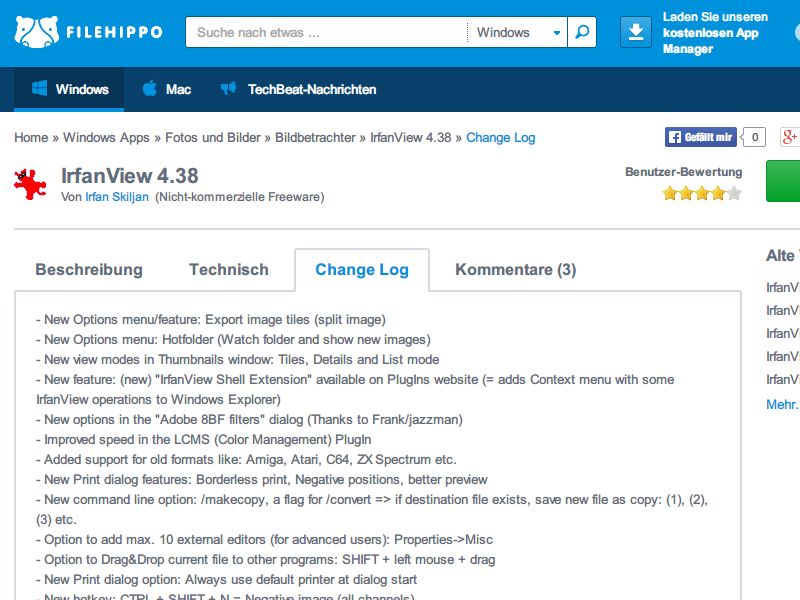Screen dimensions: 800x600
Task: Click the Google Plus share icon
Action: click(790, 137)
